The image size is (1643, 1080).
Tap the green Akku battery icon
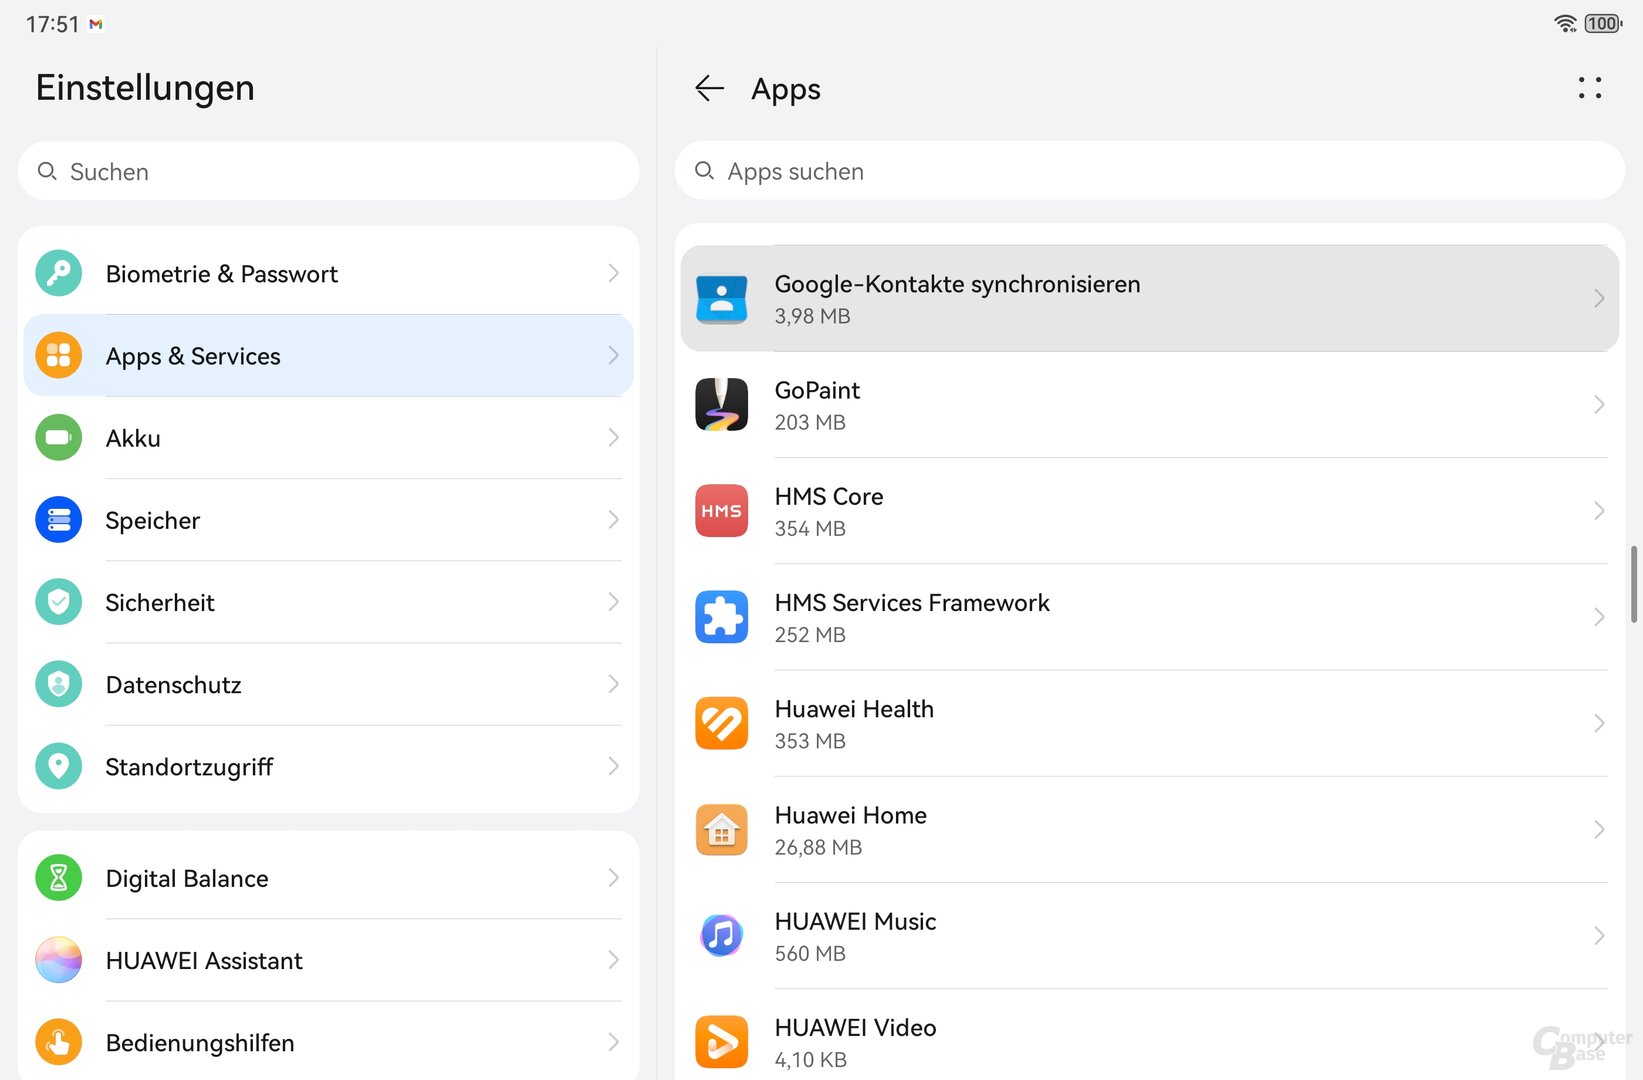58,437
